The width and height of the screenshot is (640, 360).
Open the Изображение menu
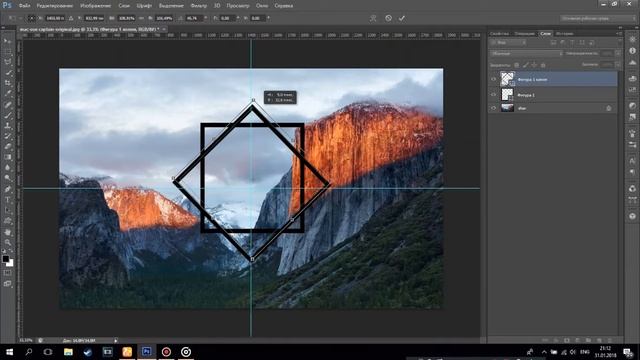96,6
